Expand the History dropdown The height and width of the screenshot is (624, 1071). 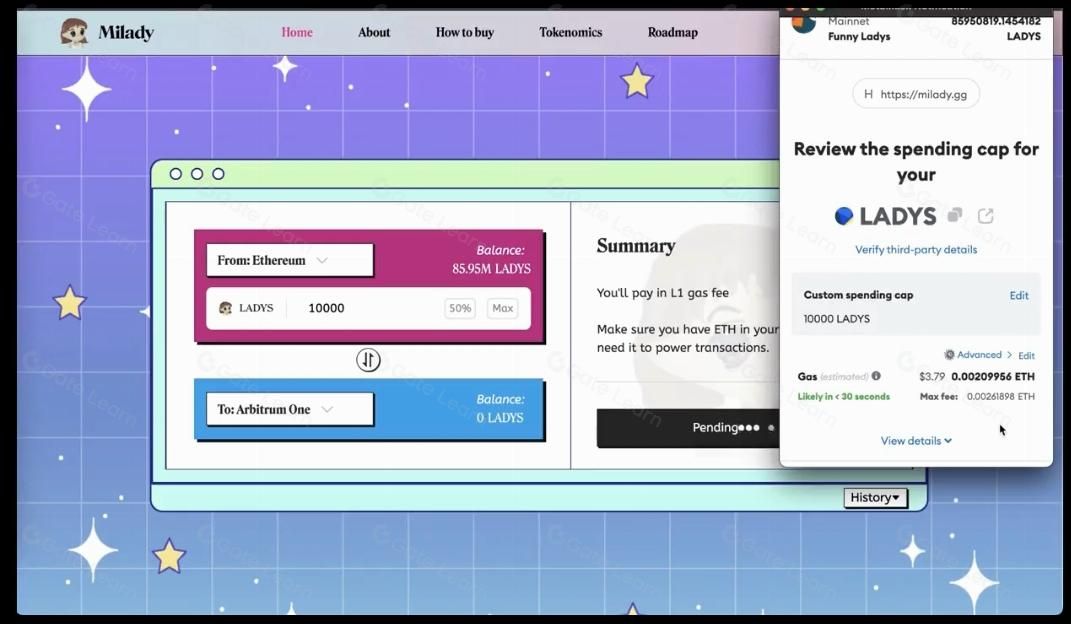click(x=875, y=498)
